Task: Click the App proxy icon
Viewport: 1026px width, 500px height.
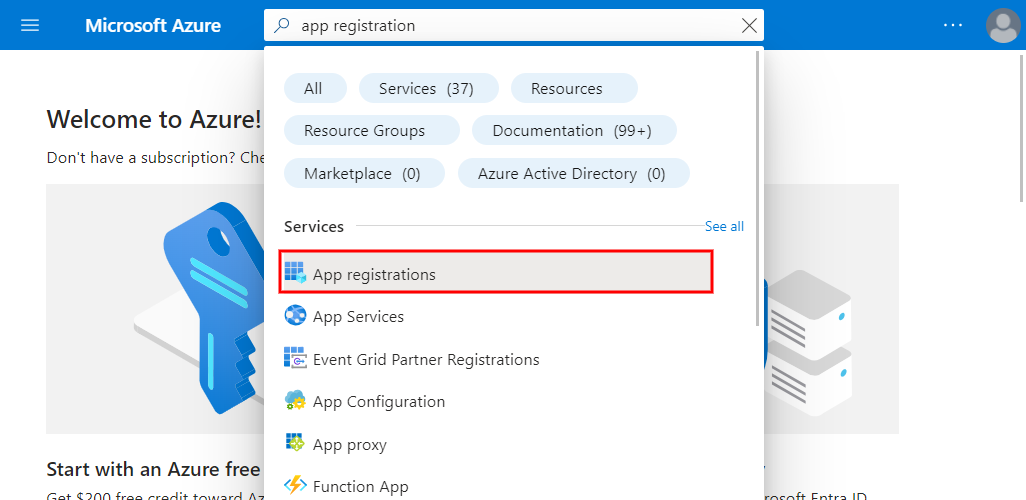Action: coord(295,443)
